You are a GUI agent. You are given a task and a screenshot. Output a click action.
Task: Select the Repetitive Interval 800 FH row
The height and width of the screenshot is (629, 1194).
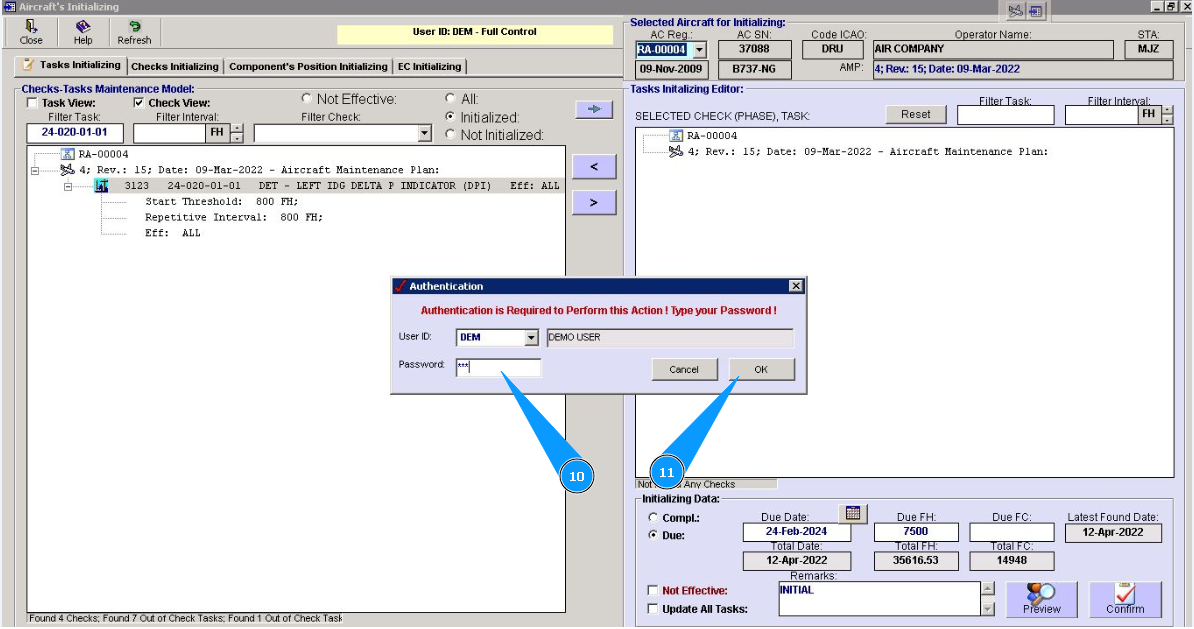coord(235,217)
